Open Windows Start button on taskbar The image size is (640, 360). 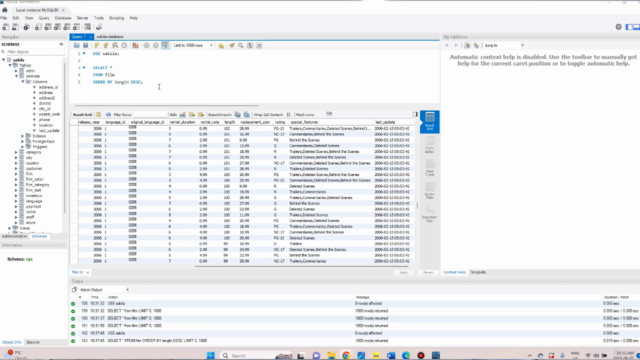pos(211,355)
